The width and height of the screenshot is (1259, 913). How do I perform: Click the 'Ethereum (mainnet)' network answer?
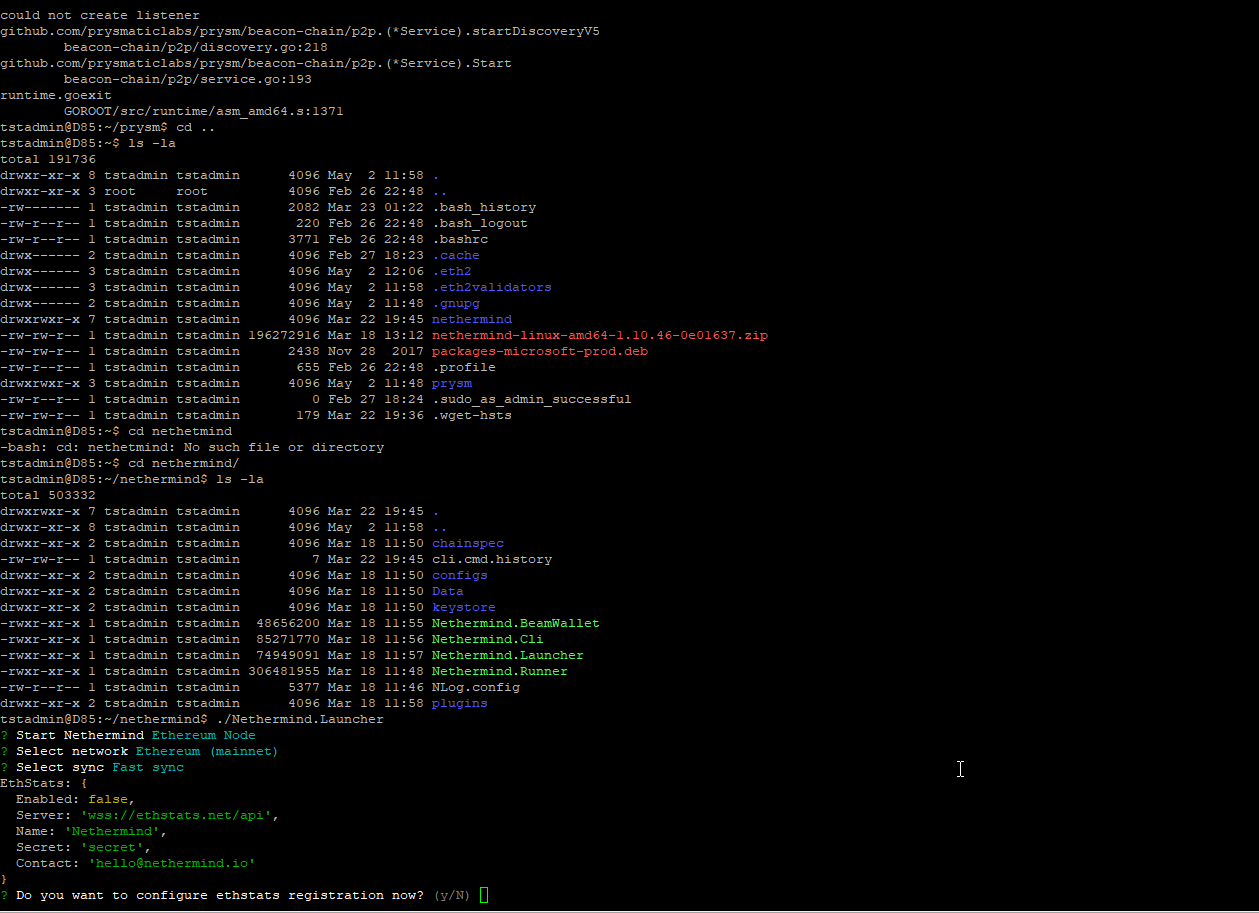point(207,751)
